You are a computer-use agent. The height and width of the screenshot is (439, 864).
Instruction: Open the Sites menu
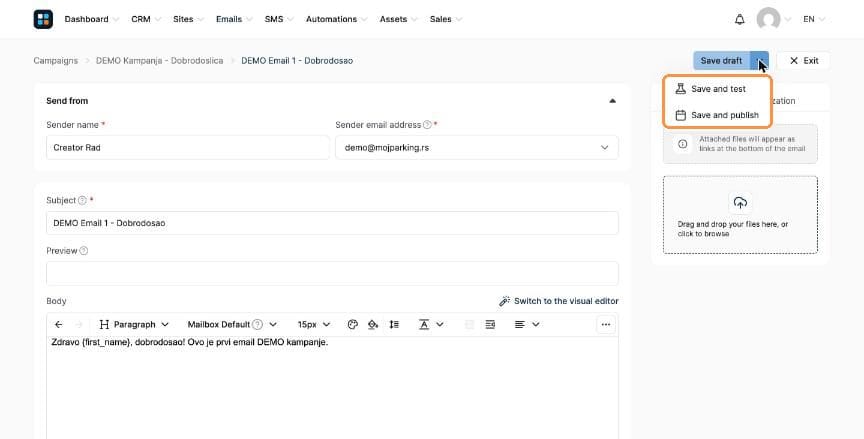[188, 19]
